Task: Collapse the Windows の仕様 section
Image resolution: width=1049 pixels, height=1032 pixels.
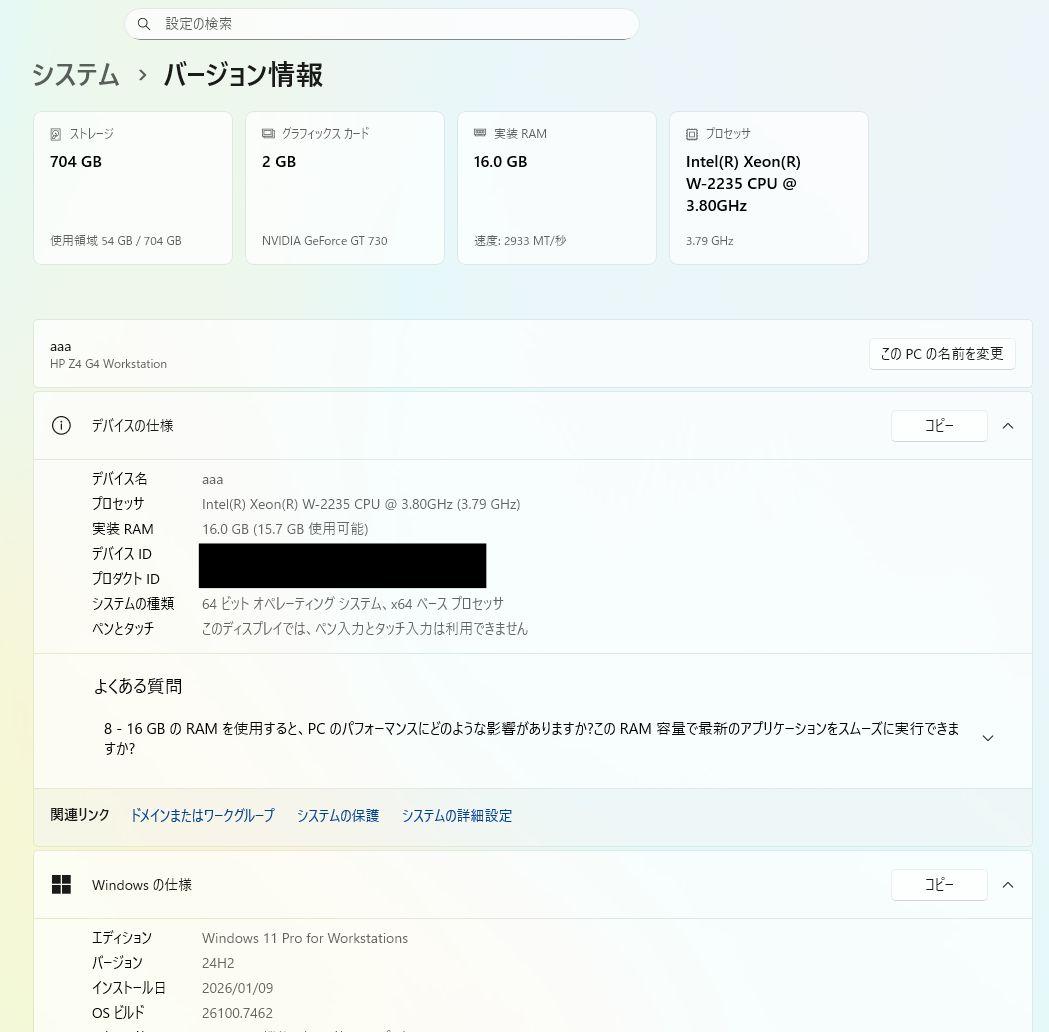Action: (x=1008, y=884)
